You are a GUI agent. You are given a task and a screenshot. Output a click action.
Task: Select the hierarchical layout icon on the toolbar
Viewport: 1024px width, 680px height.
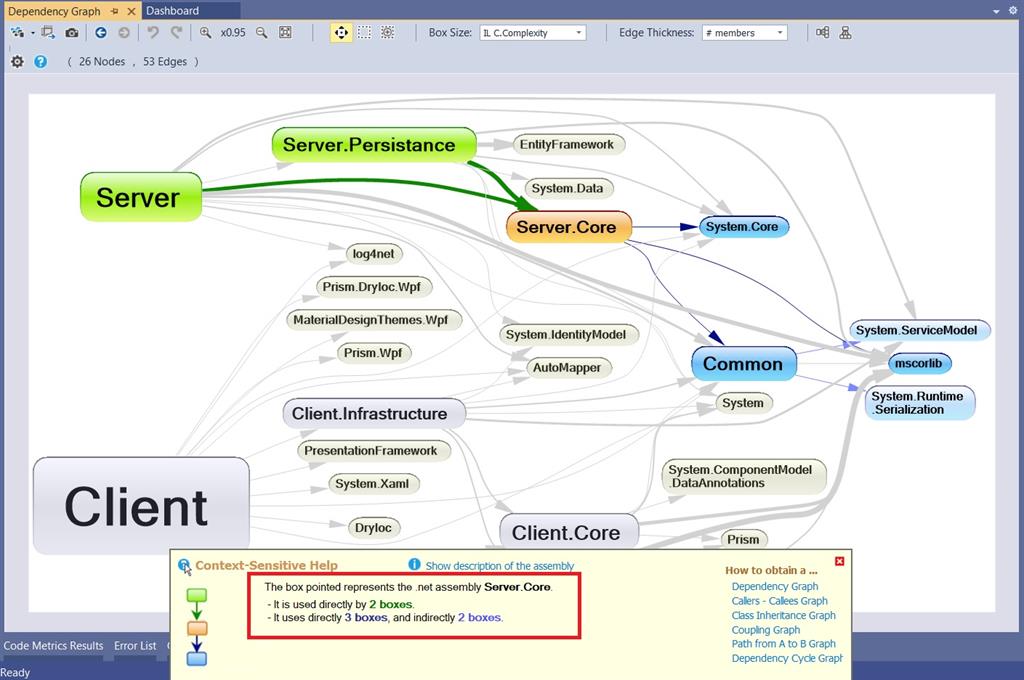pos(845,32)
